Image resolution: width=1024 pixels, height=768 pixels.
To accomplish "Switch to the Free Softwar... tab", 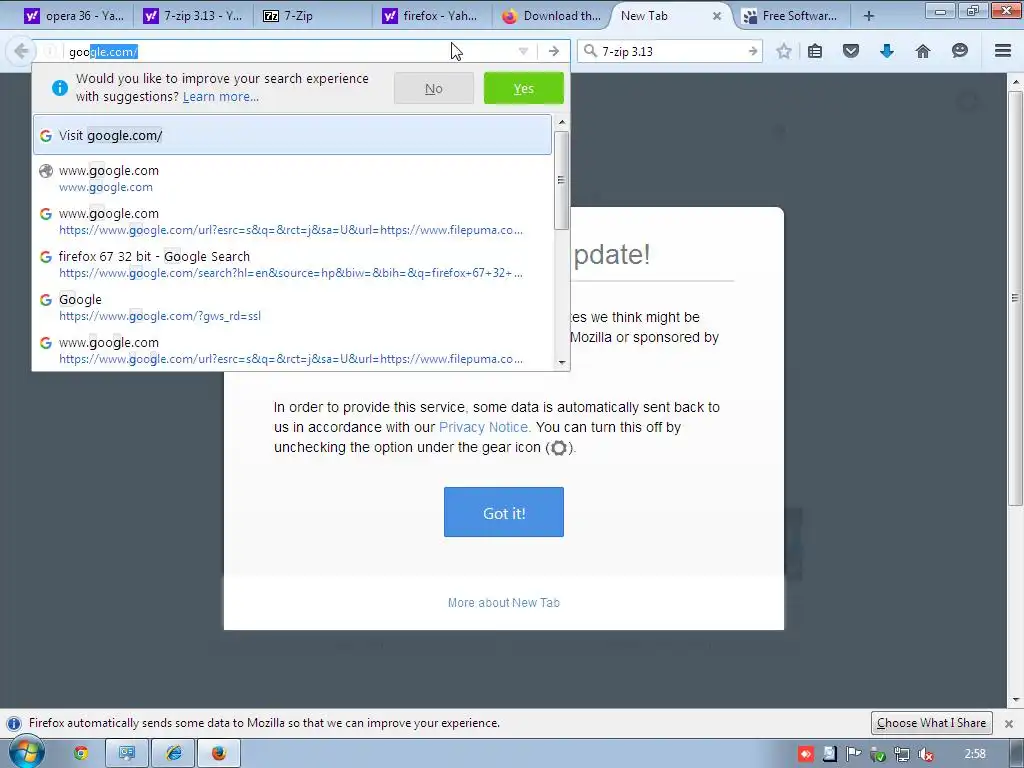I will (790, 16).
